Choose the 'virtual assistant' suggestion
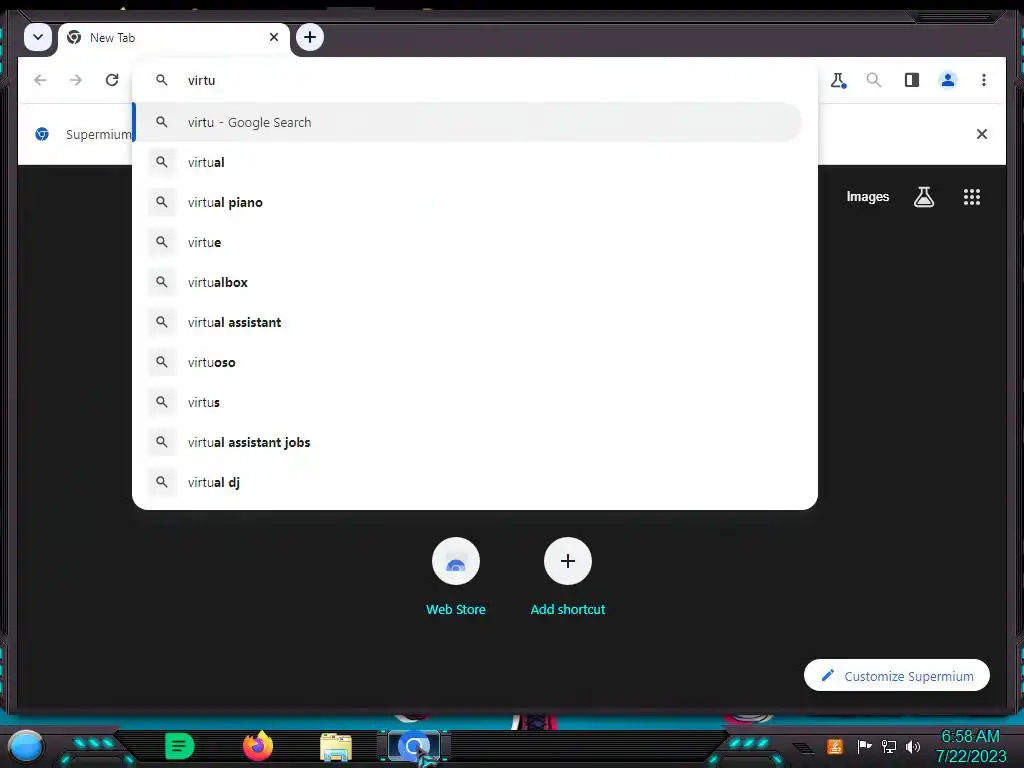The height and width of the screenshot is (768, 1024). coord(468,322)
